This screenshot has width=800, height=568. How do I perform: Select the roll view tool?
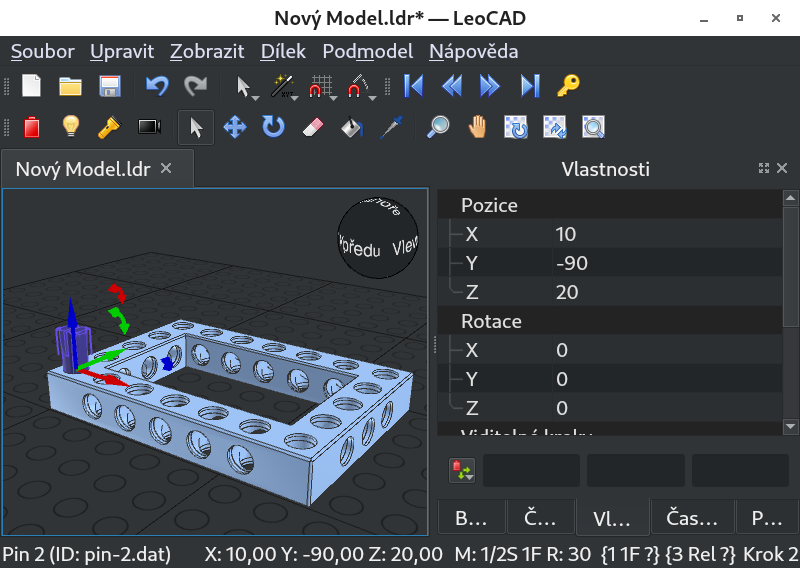coord(555,127)
